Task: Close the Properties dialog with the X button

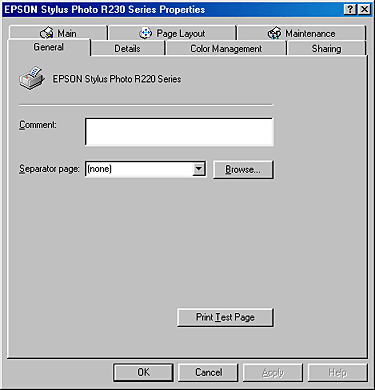Action: (x=365, y=9)
